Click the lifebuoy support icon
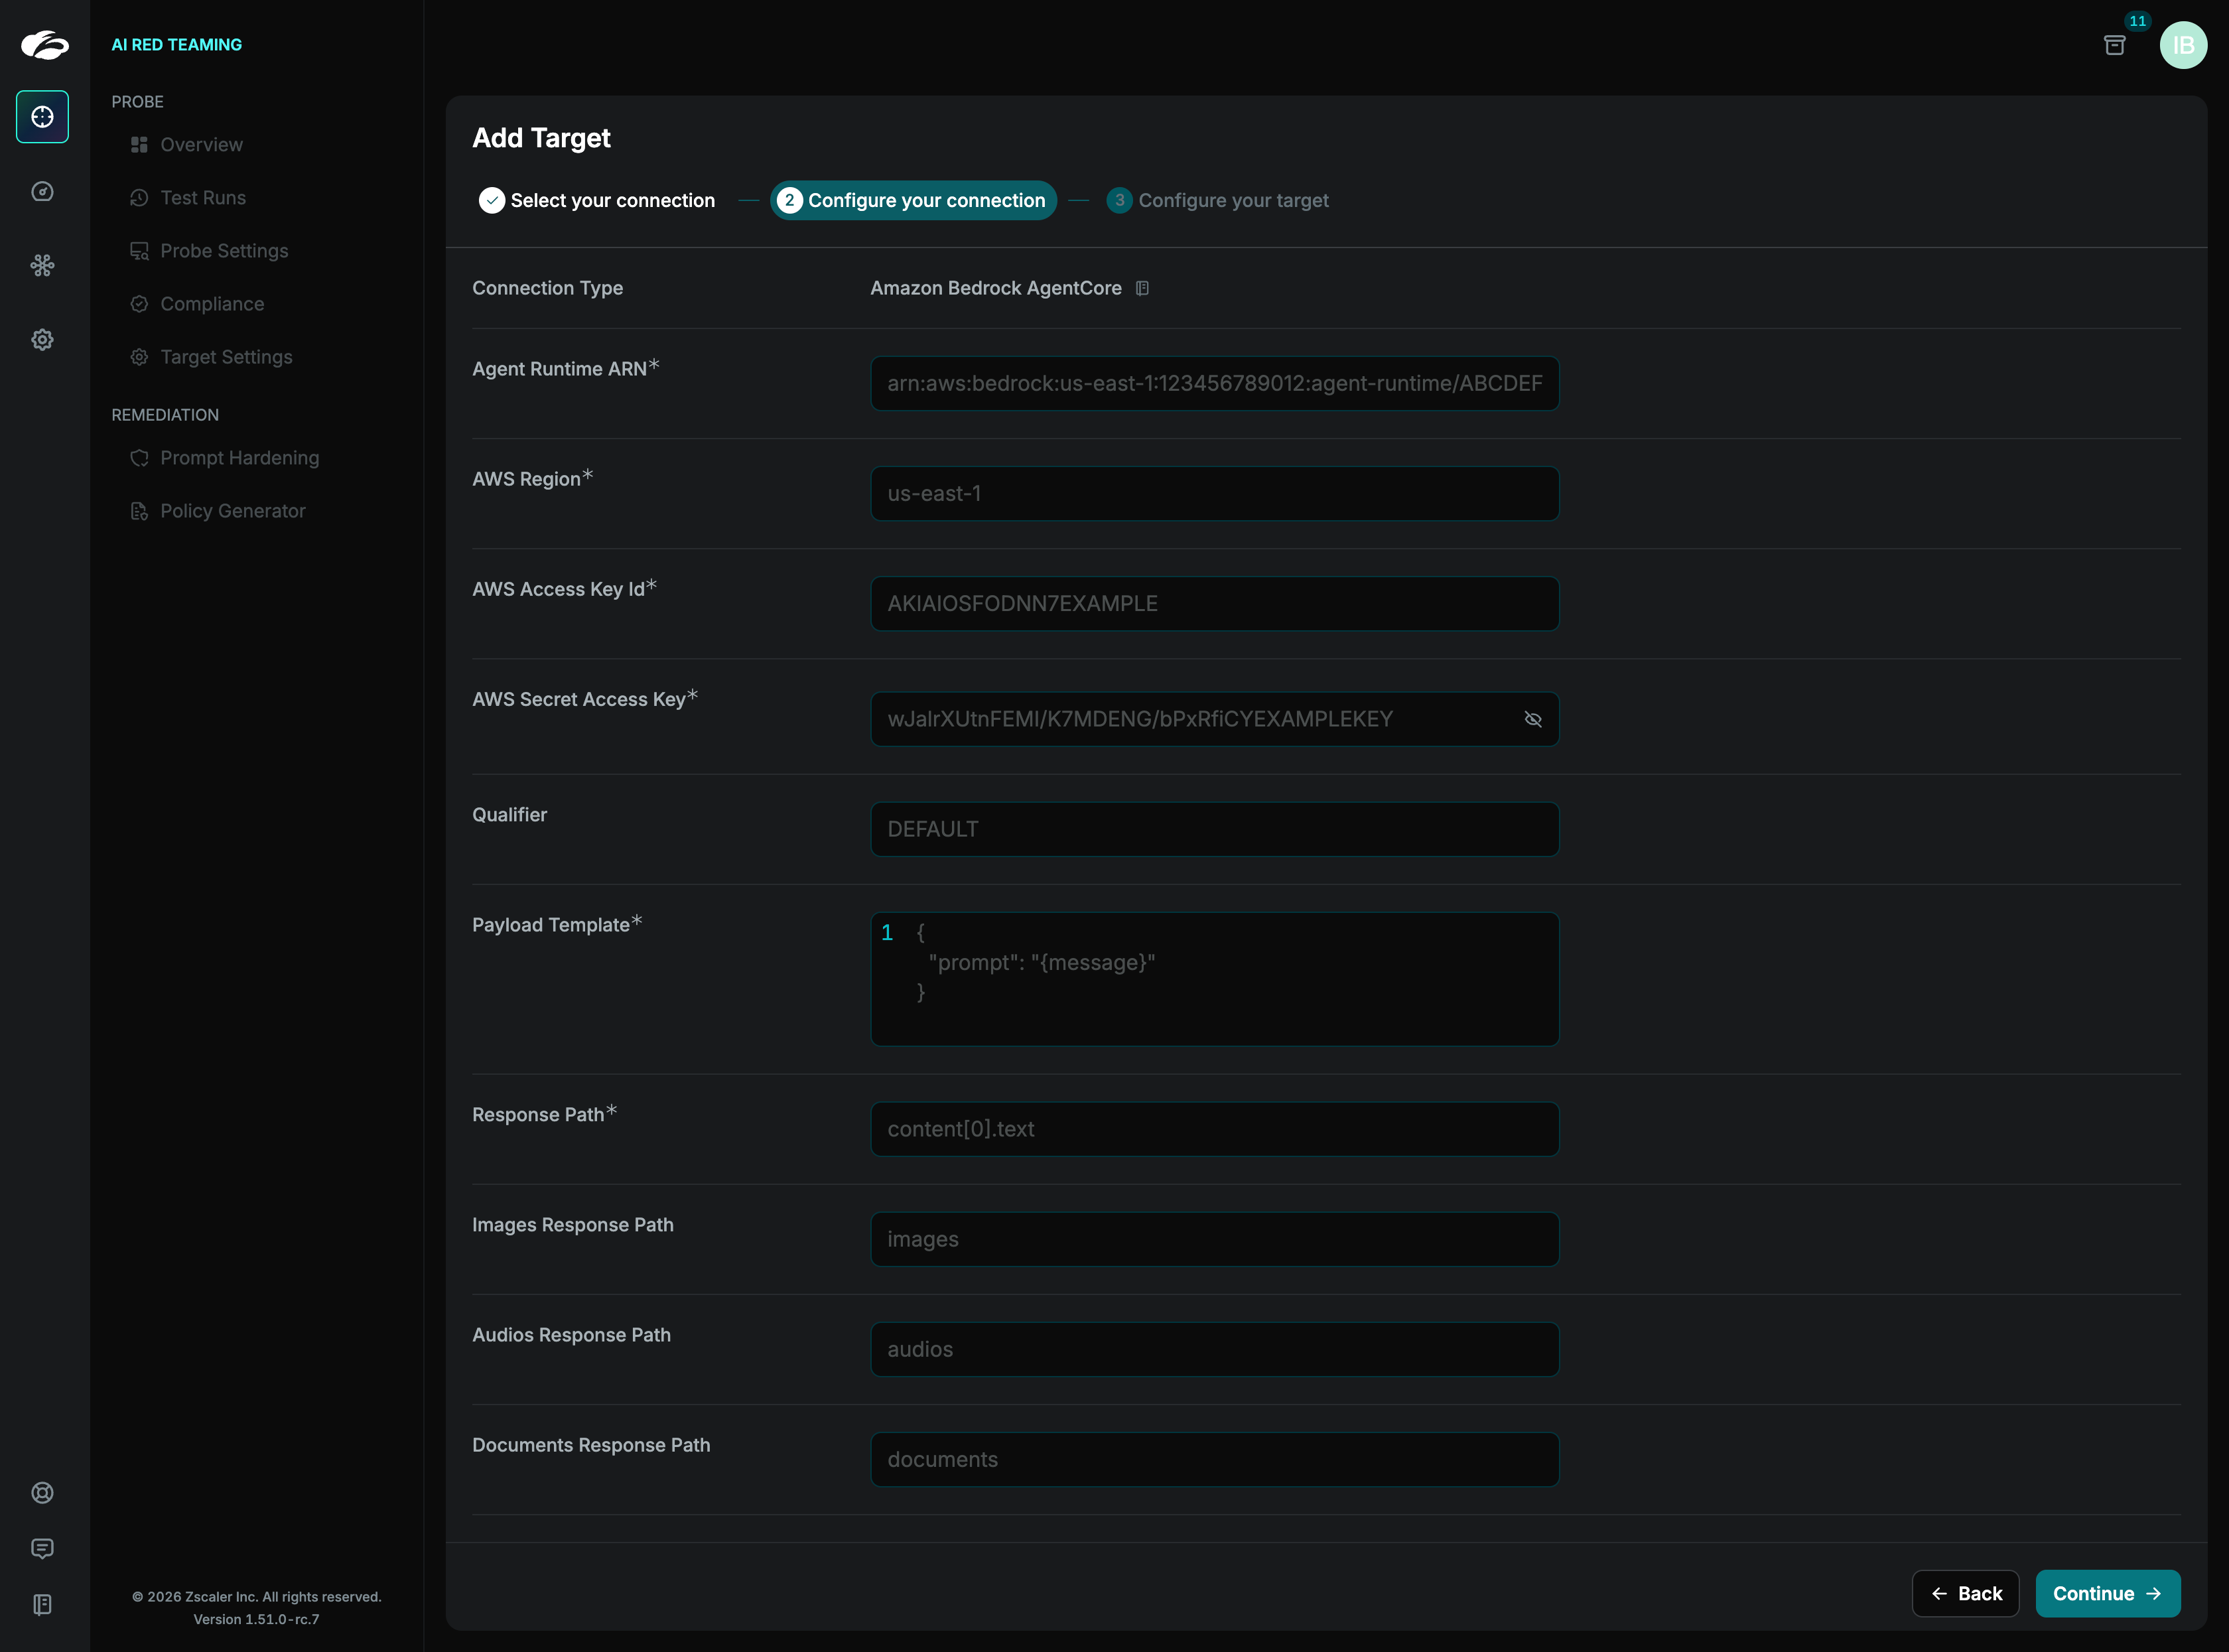 pyautogui.click(x=42, y=1492)
